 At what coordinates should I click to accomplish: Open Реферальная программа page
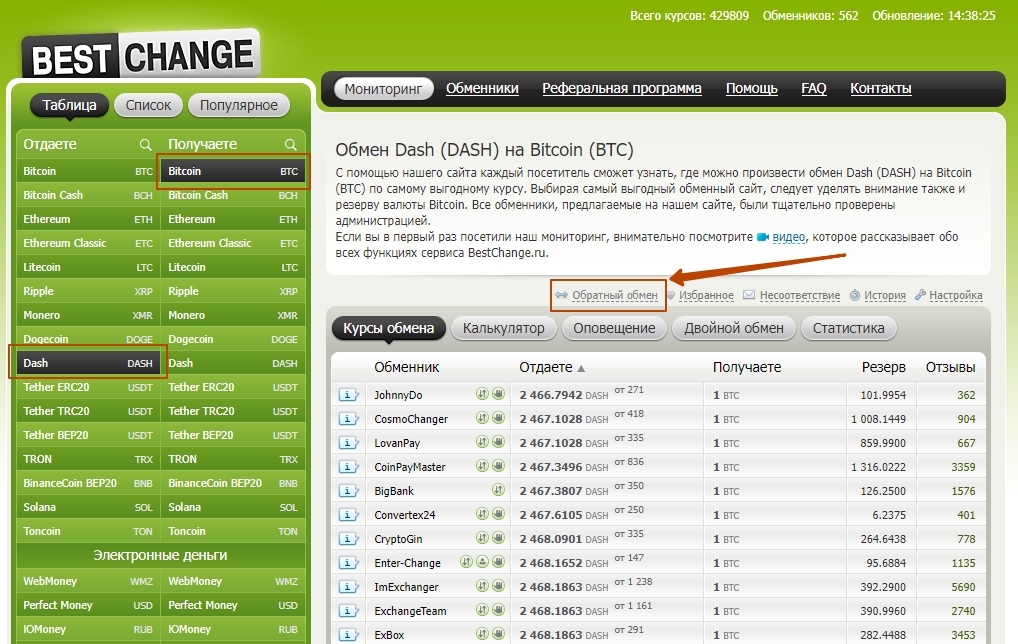pyautogui.click(x=622, y=88)
